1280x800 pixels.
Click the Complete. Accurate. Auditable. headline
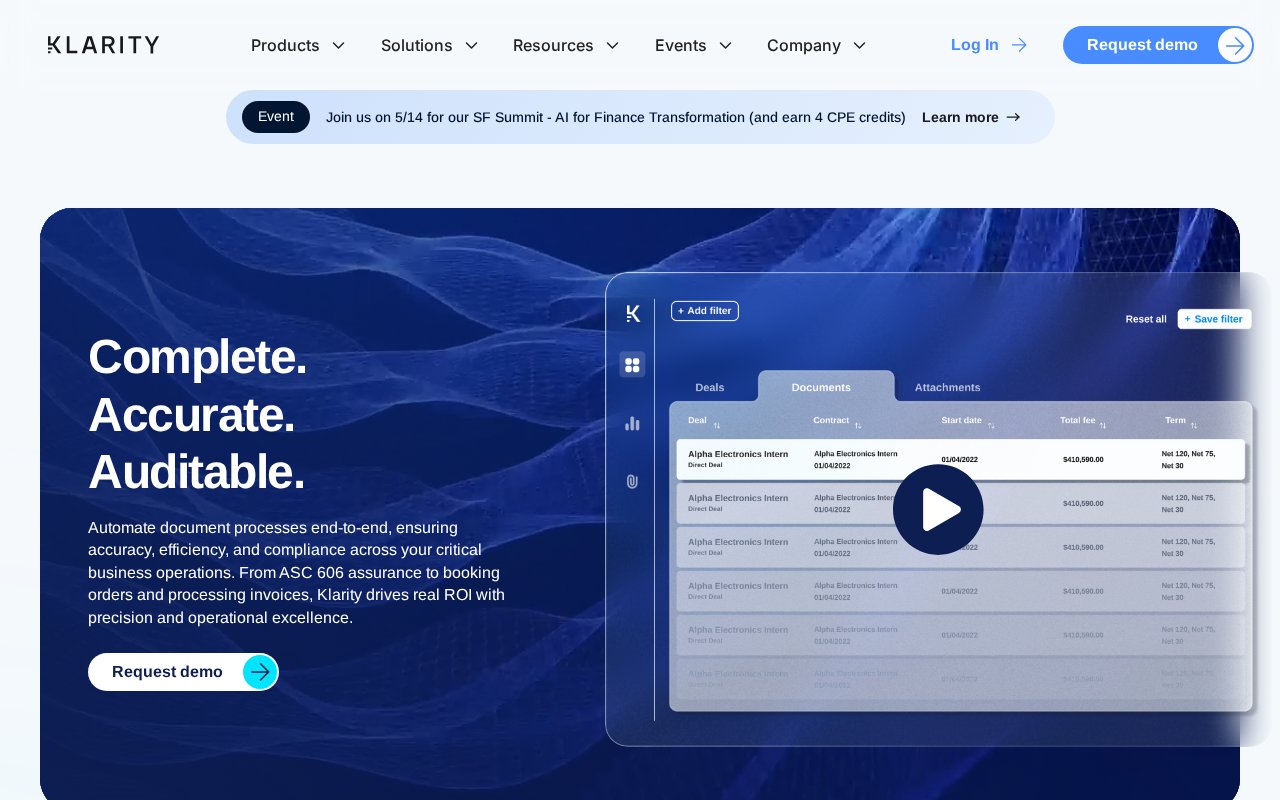[198, 414]
